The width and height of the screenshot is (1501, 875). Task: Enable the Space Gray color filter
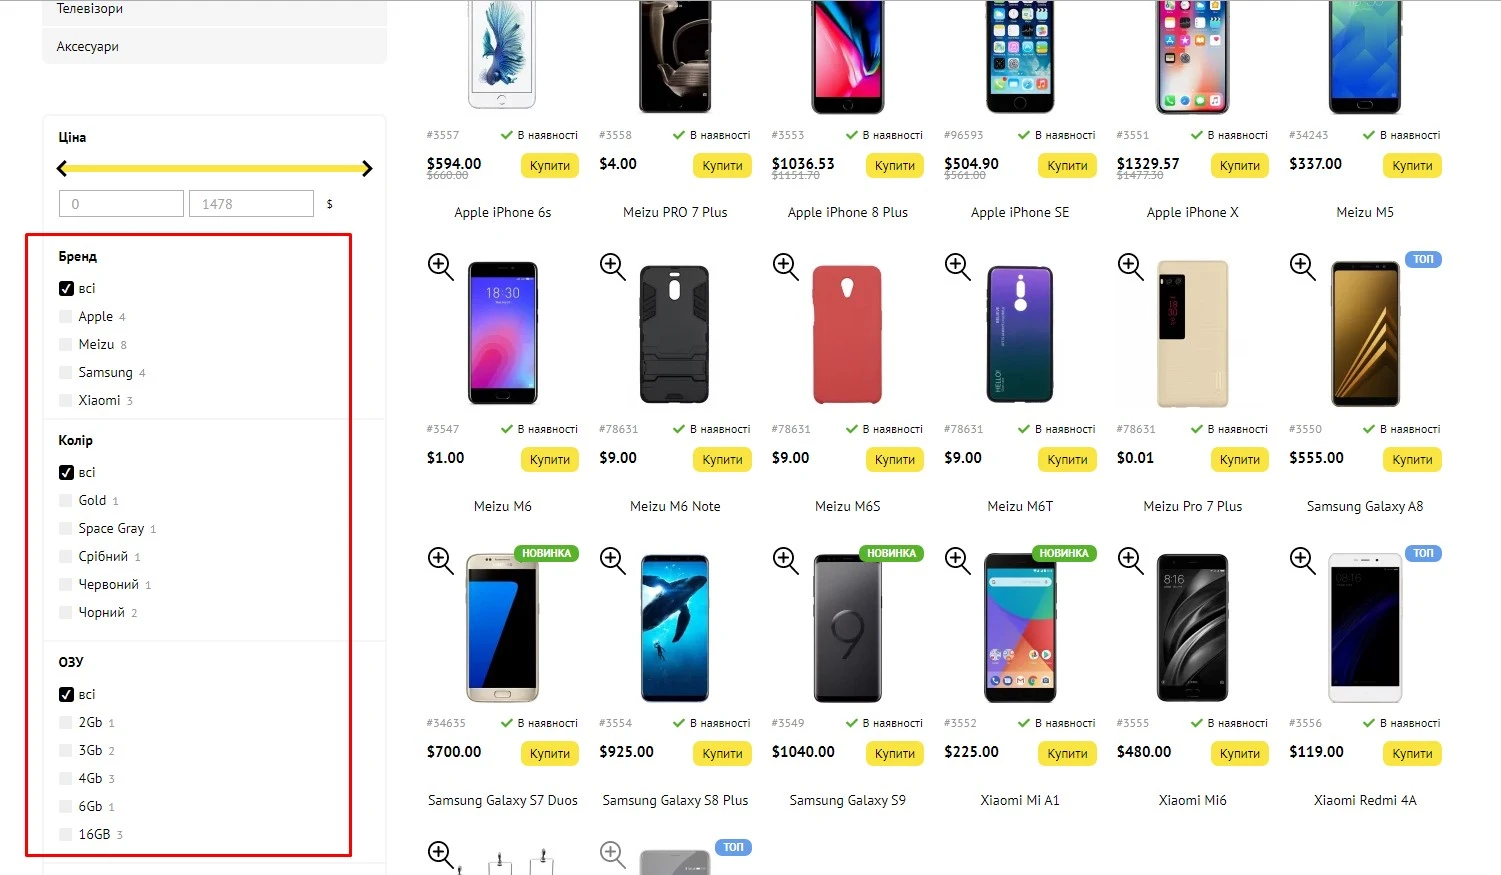tap(66, 529)
